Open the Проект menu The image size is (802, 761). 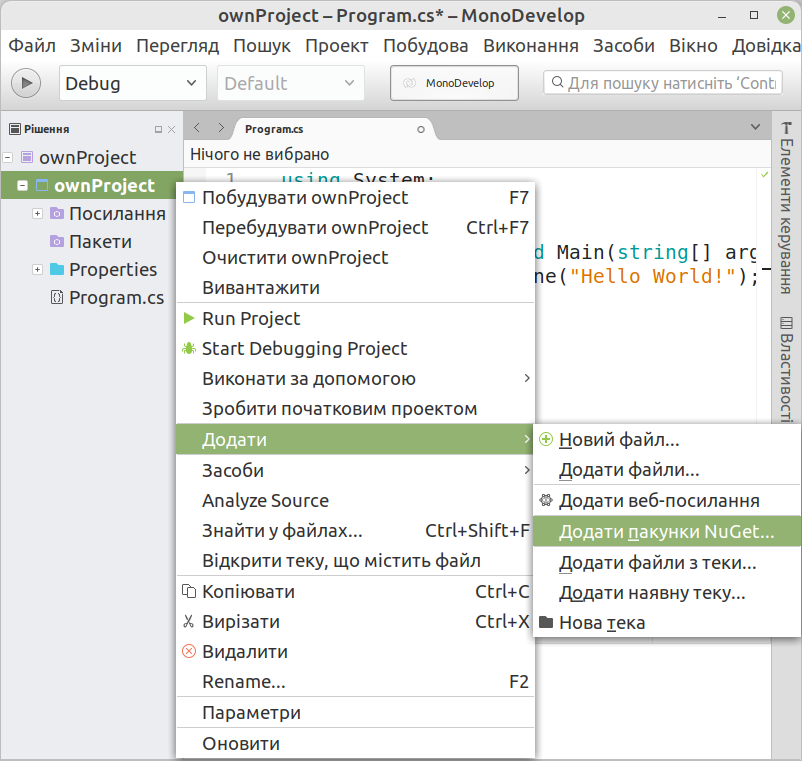pyautogui.click(x=337, y=46)
